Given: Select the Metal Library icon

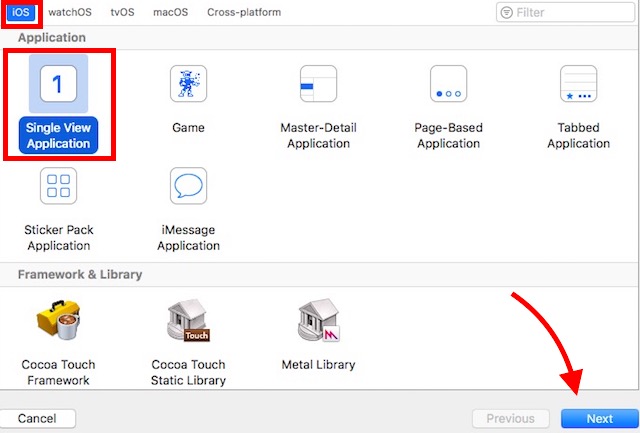Looking at the screenshot, I should point(318,320).
